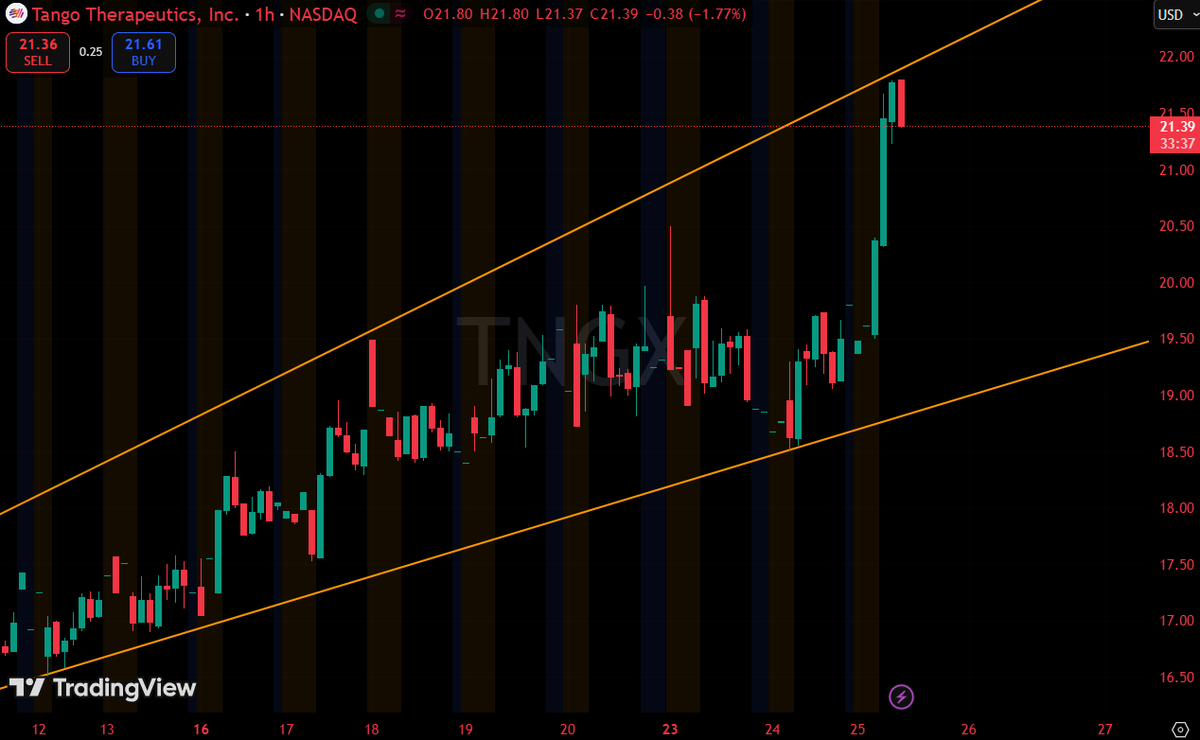1200x740 pixels.
Task: Click the 16.50 price axis label
Action: click(1177, 677)
